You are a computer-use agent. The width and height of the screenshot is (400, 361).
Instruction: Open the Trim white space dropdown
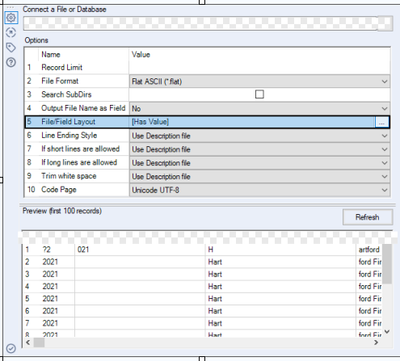click(259, 176)
